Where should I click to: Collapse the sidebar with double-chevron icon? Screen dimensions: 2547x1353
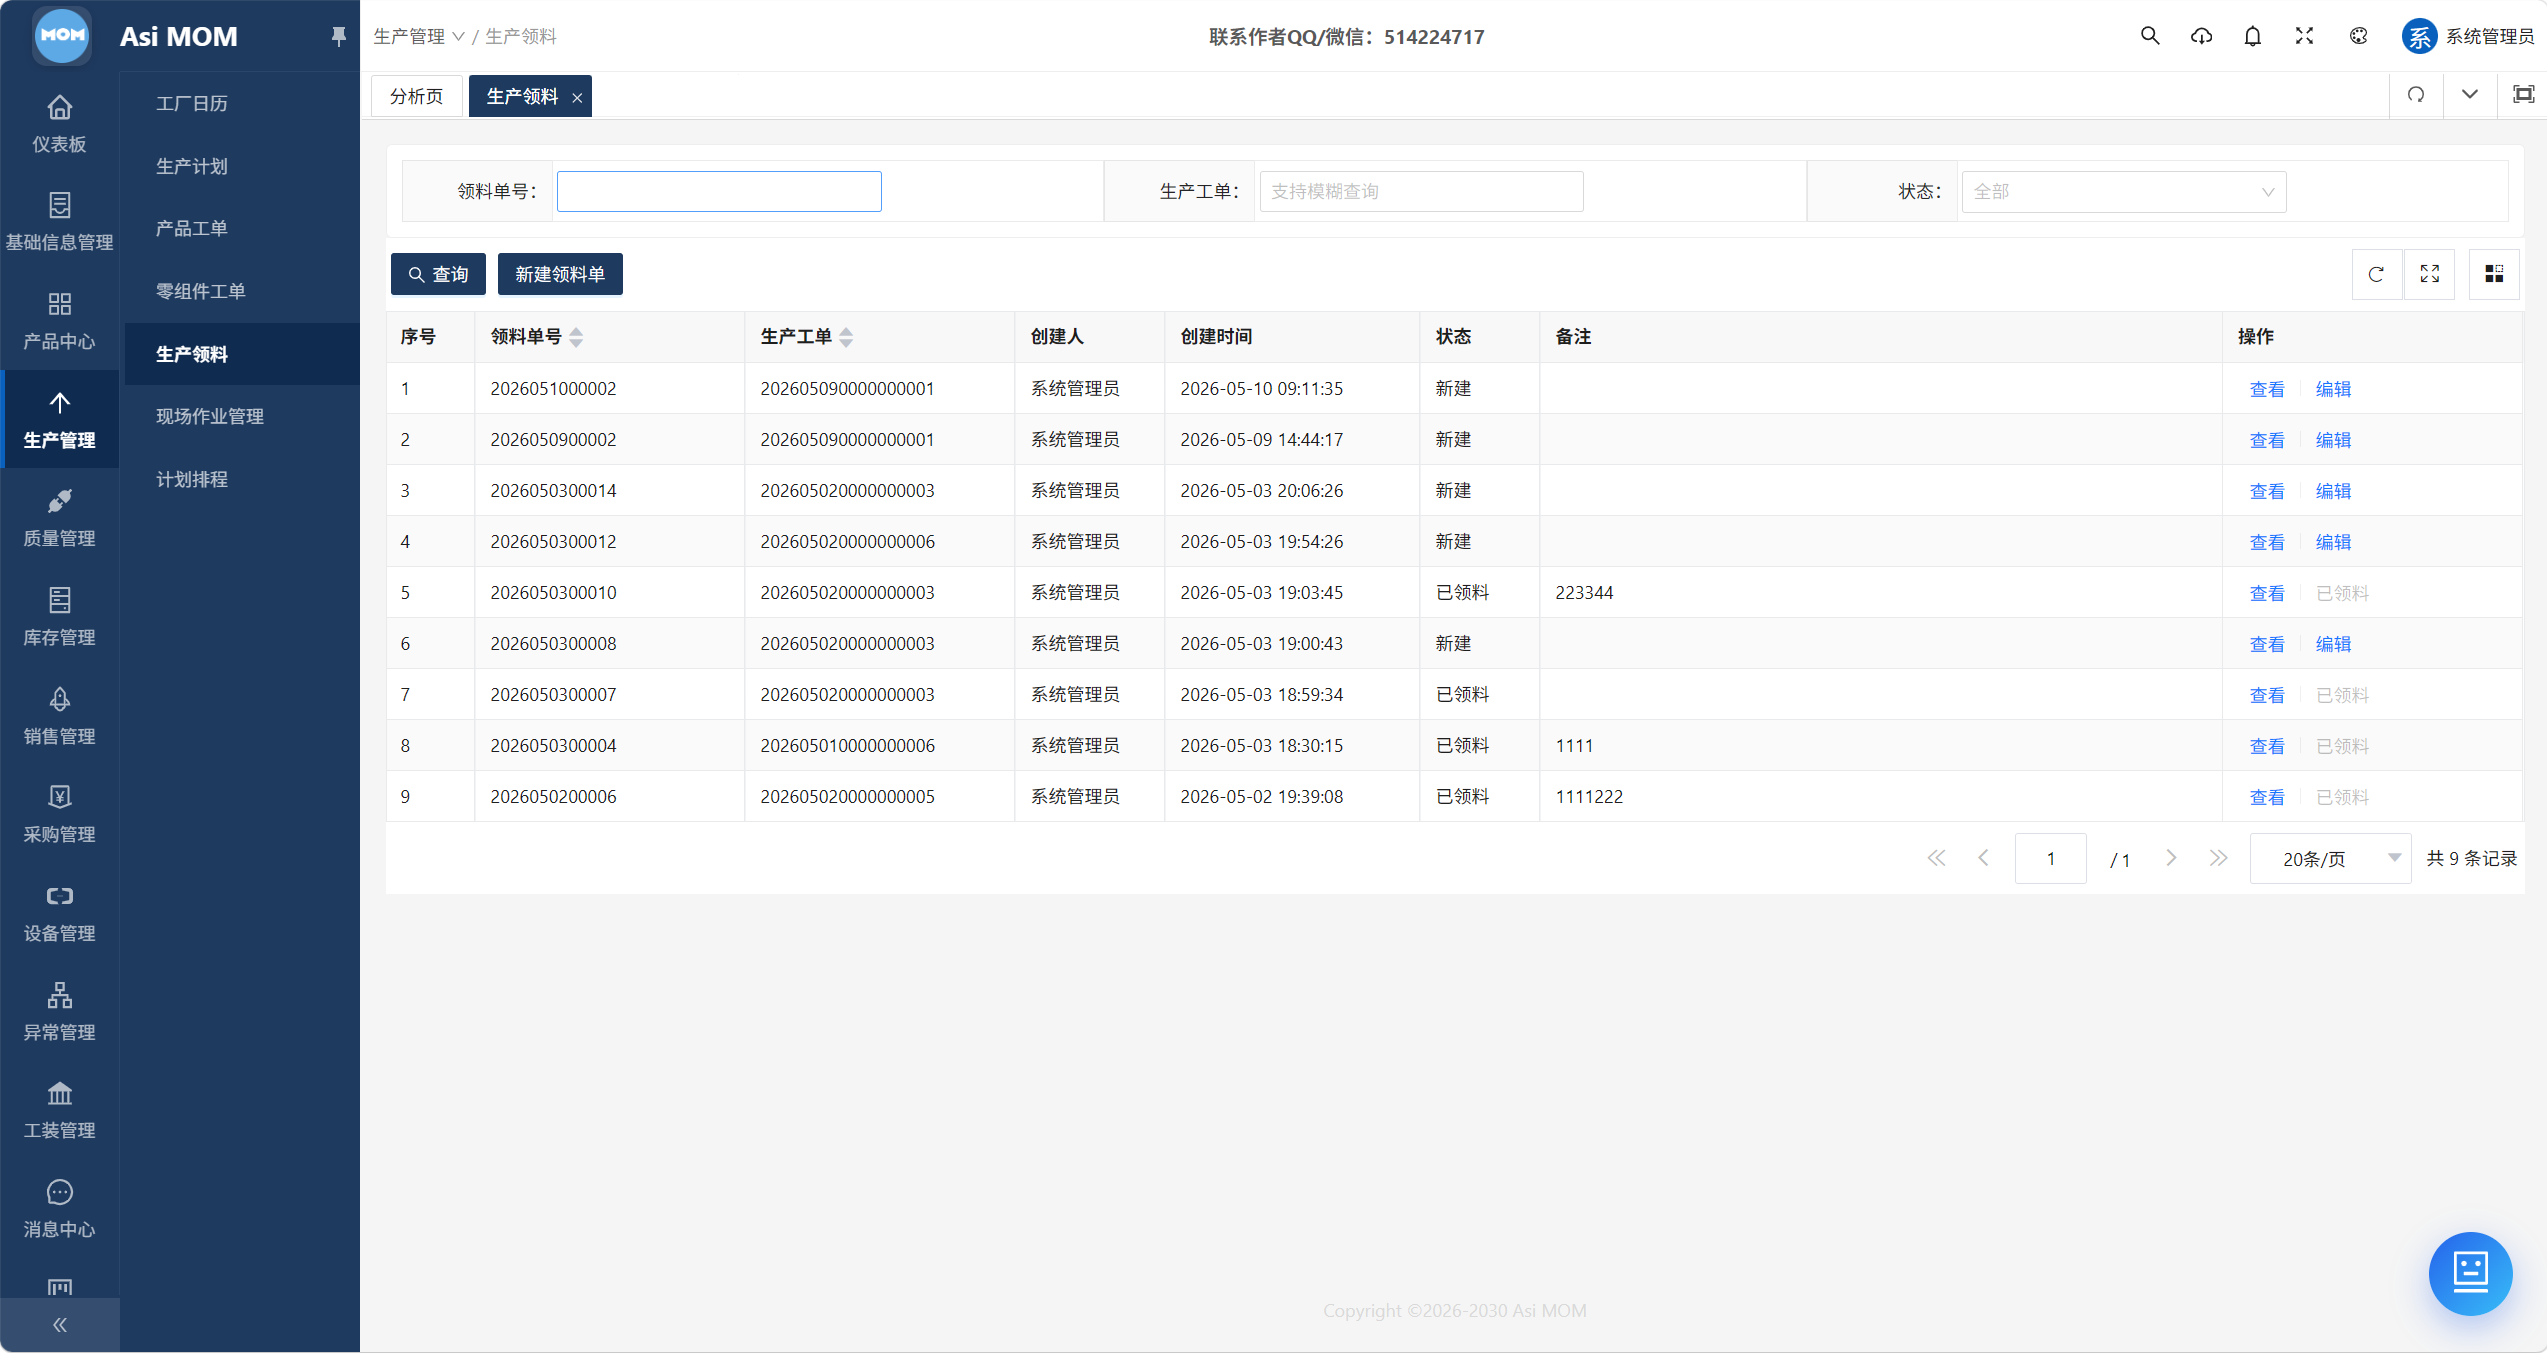[x=59, y=1325]
